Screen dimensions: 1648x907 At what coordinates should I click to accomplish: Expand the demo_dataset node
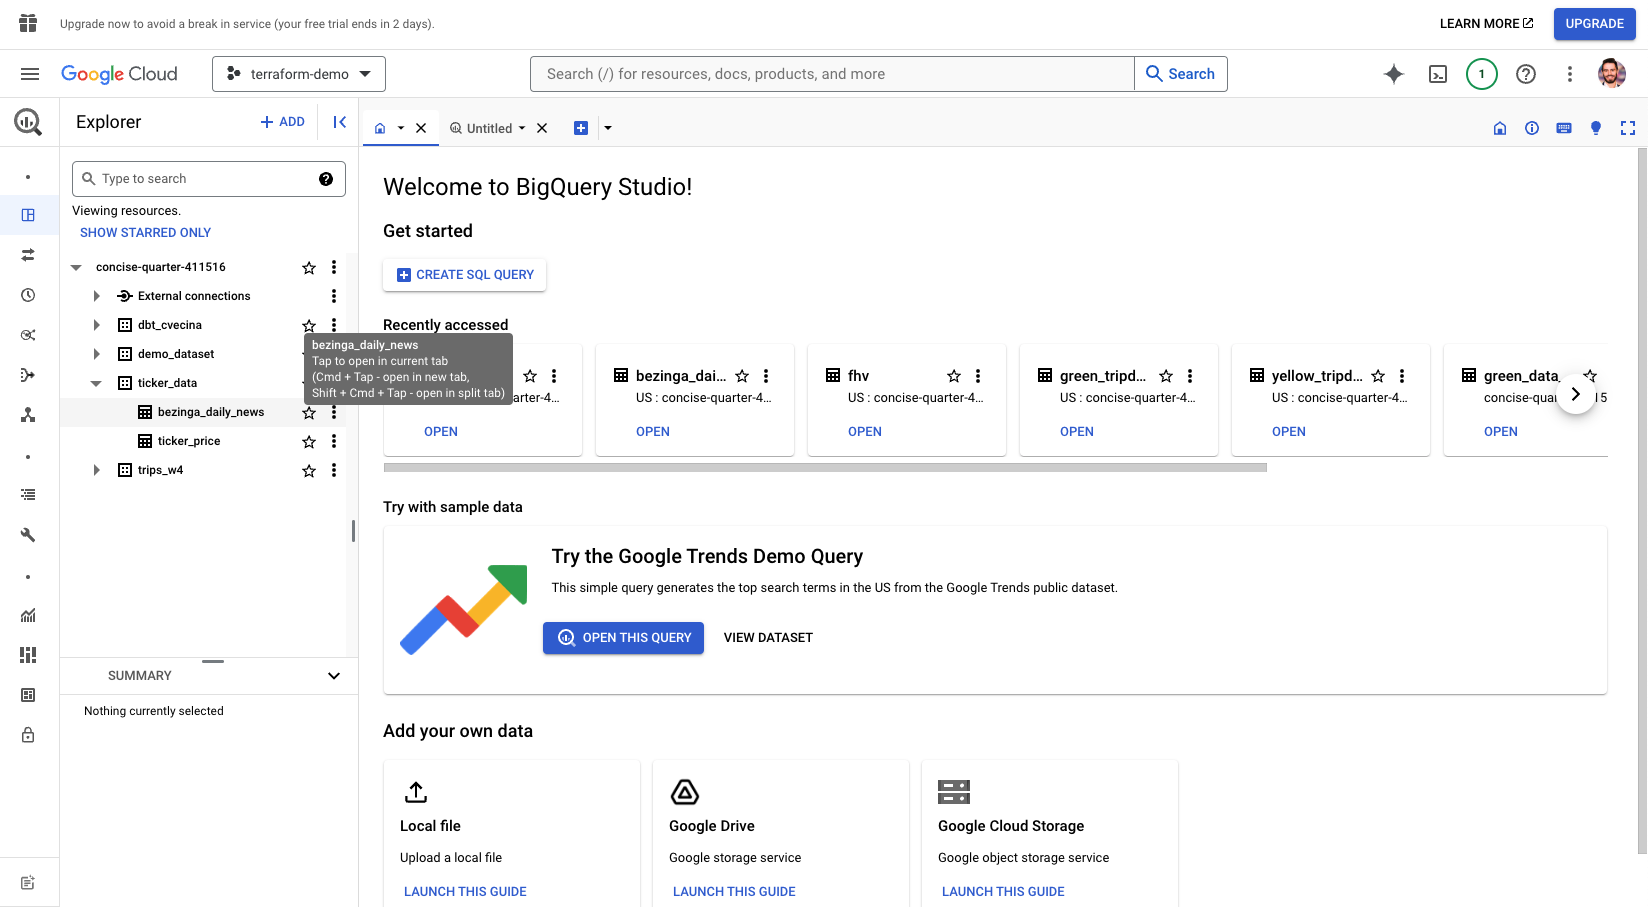pyautogui.click(x=96, y=354)
